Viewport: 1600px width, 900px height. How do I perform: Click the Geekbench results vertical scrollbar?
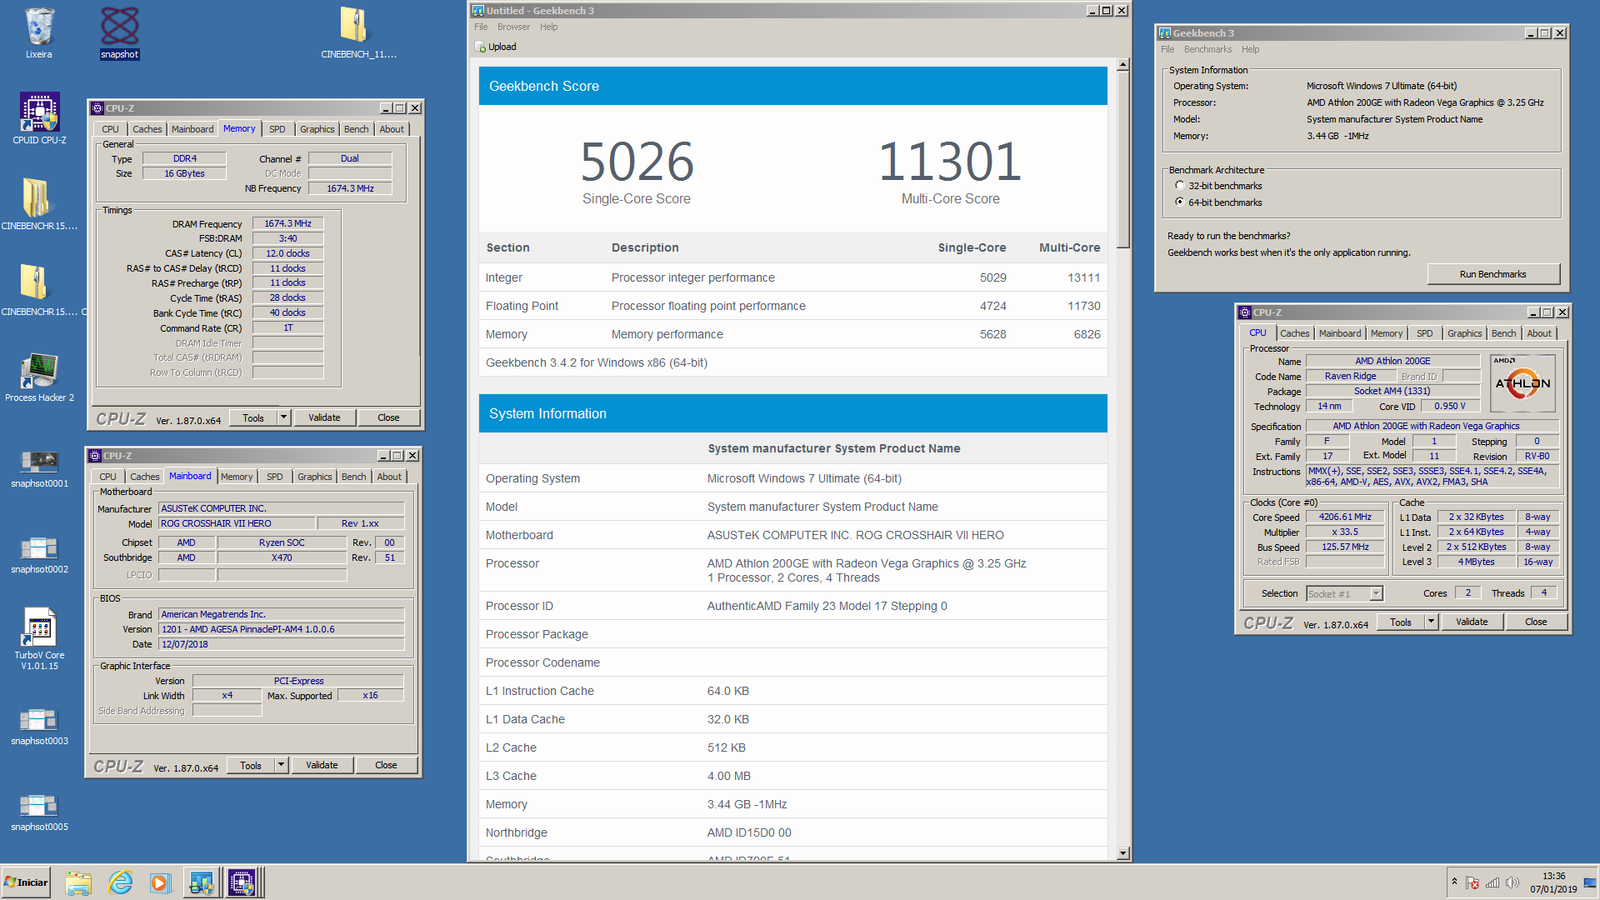click(x=1123, y=160)
